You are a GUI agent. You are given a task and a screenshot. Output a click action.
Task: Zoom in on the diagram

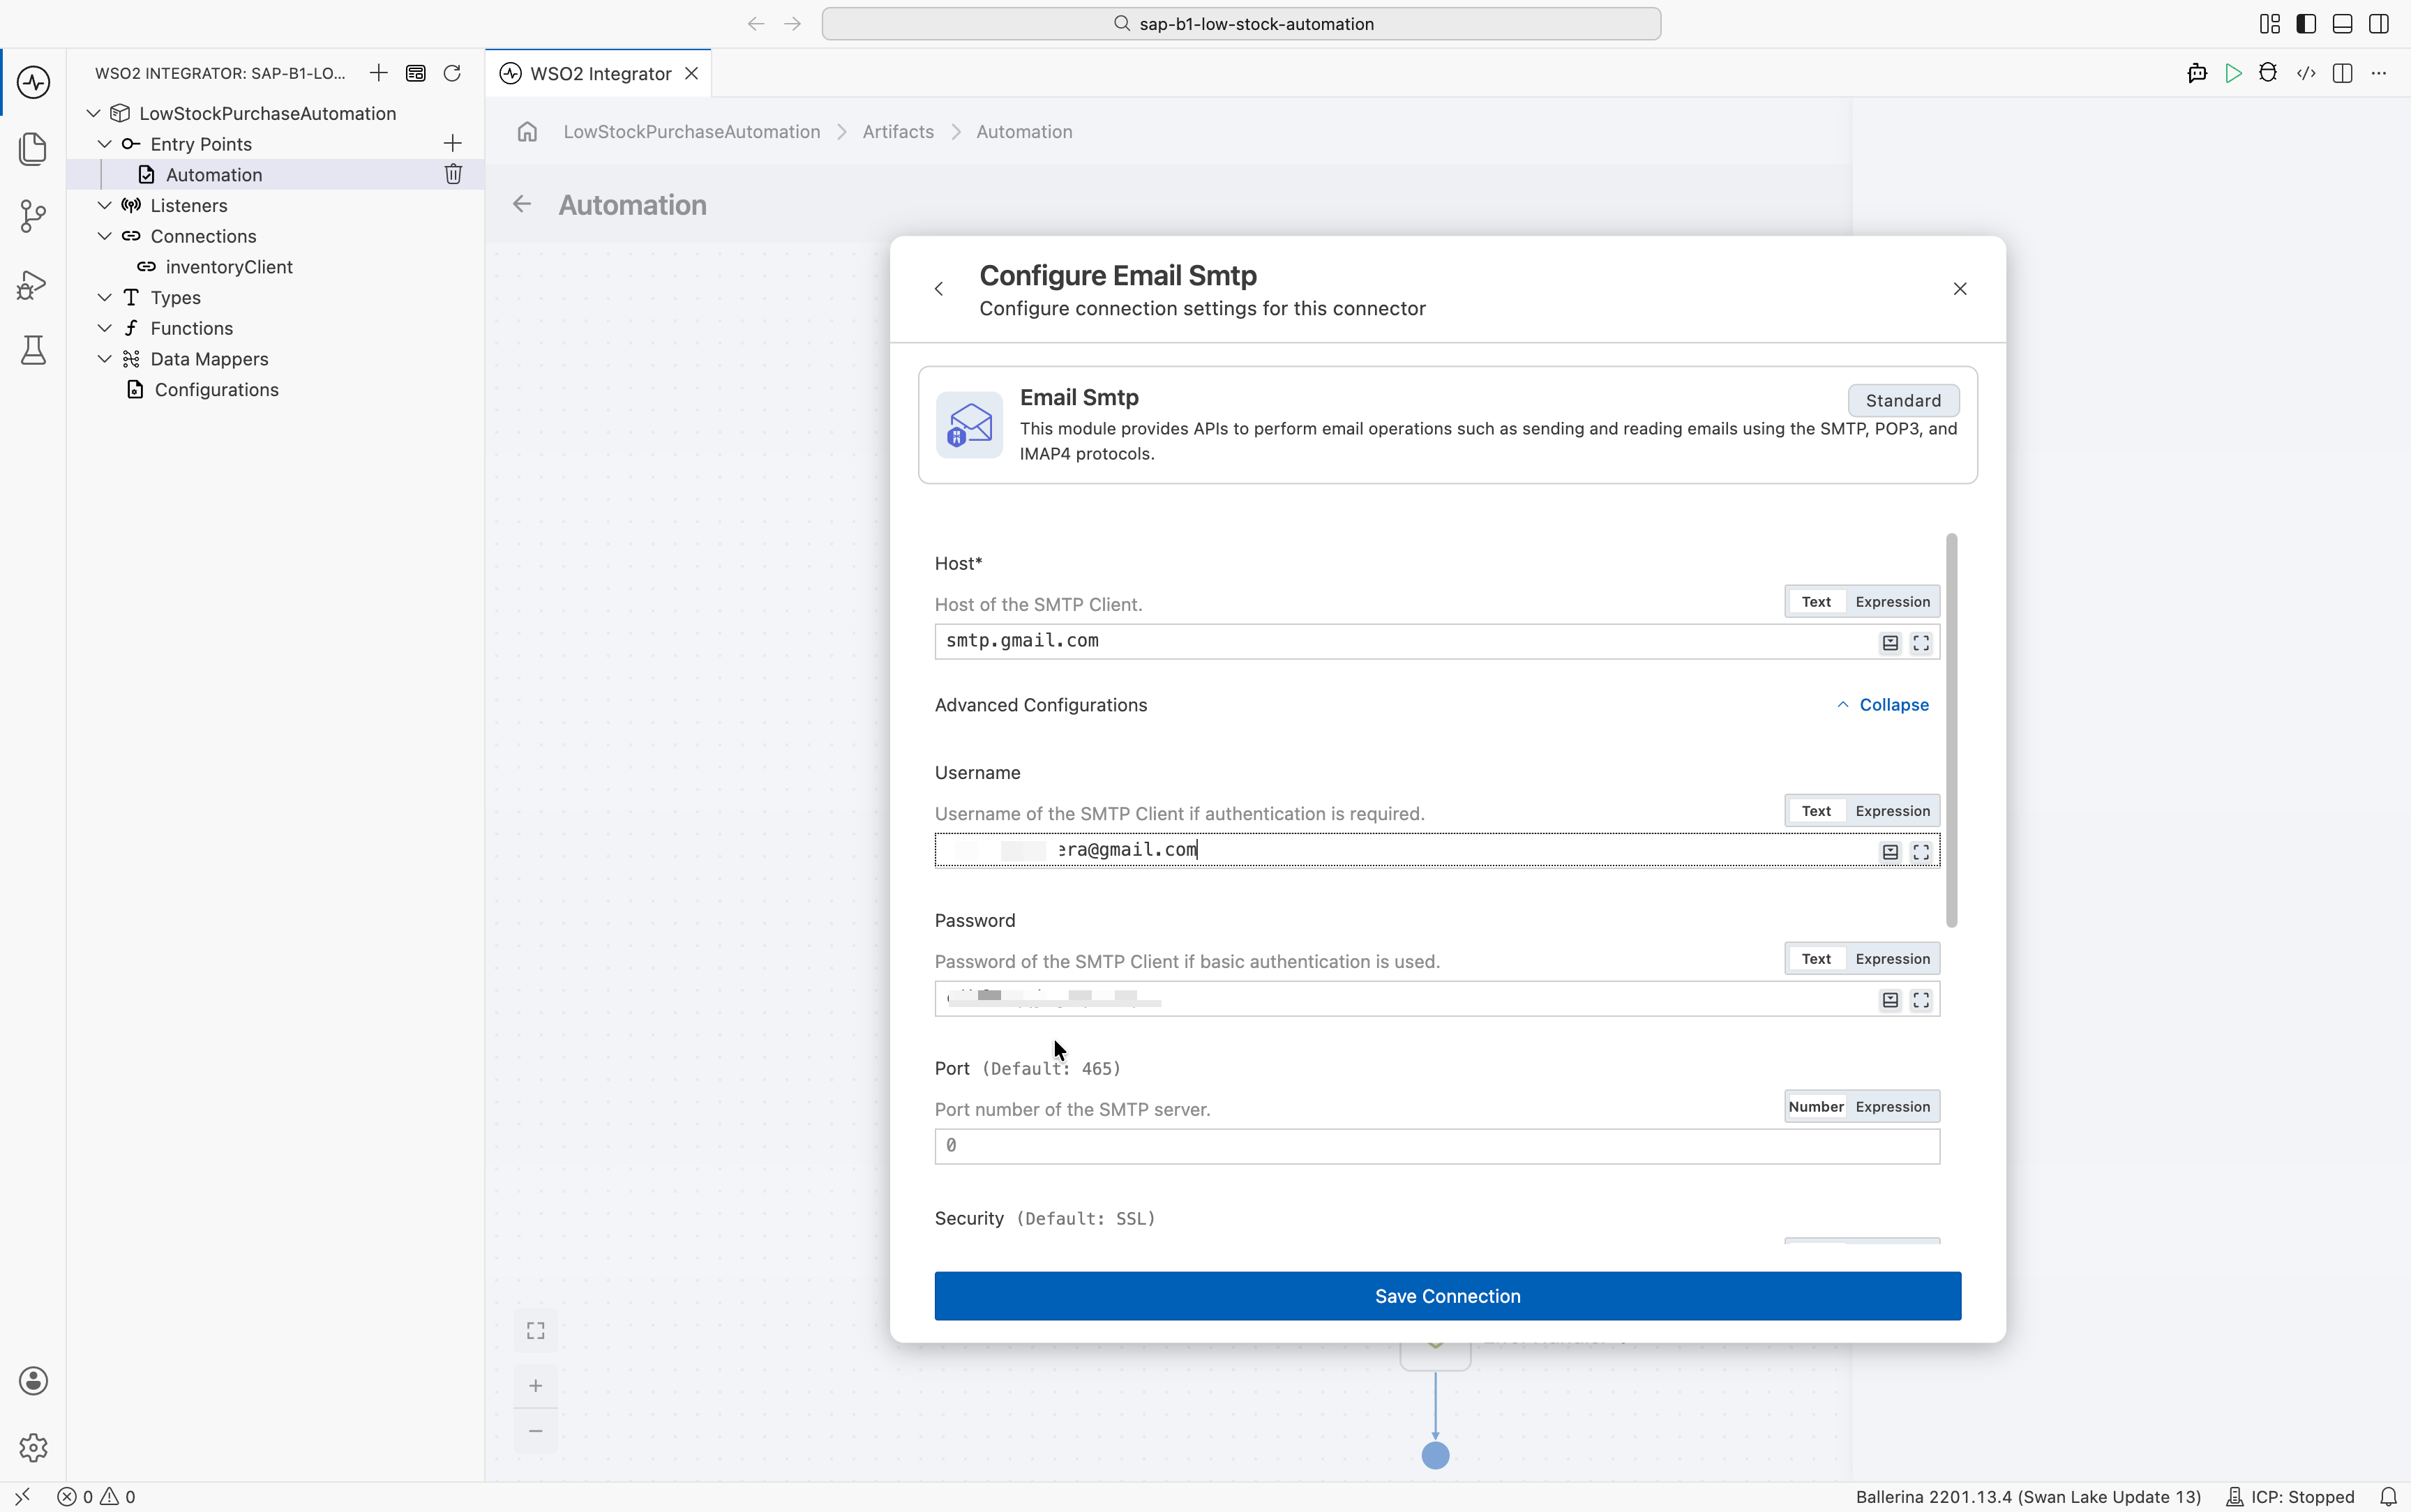coord(536,1386)
